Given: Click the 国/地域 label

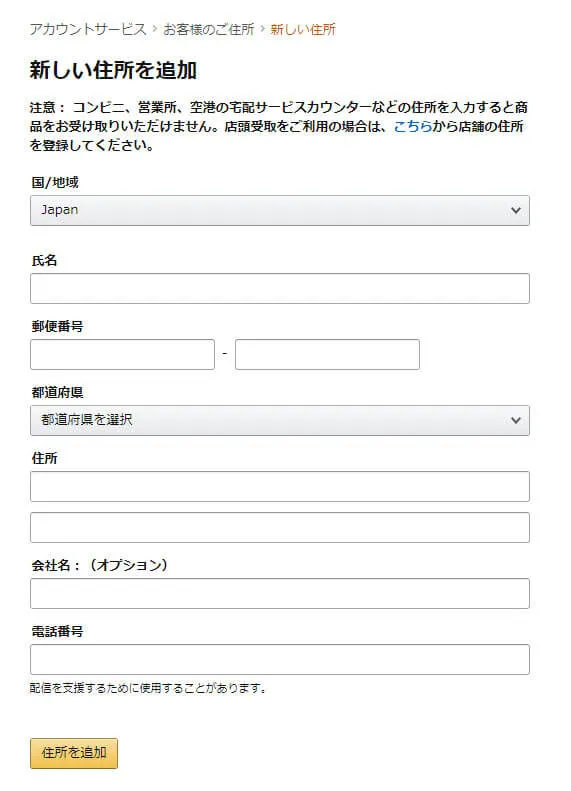Looking at the screenshot, I should click(55, 182).
